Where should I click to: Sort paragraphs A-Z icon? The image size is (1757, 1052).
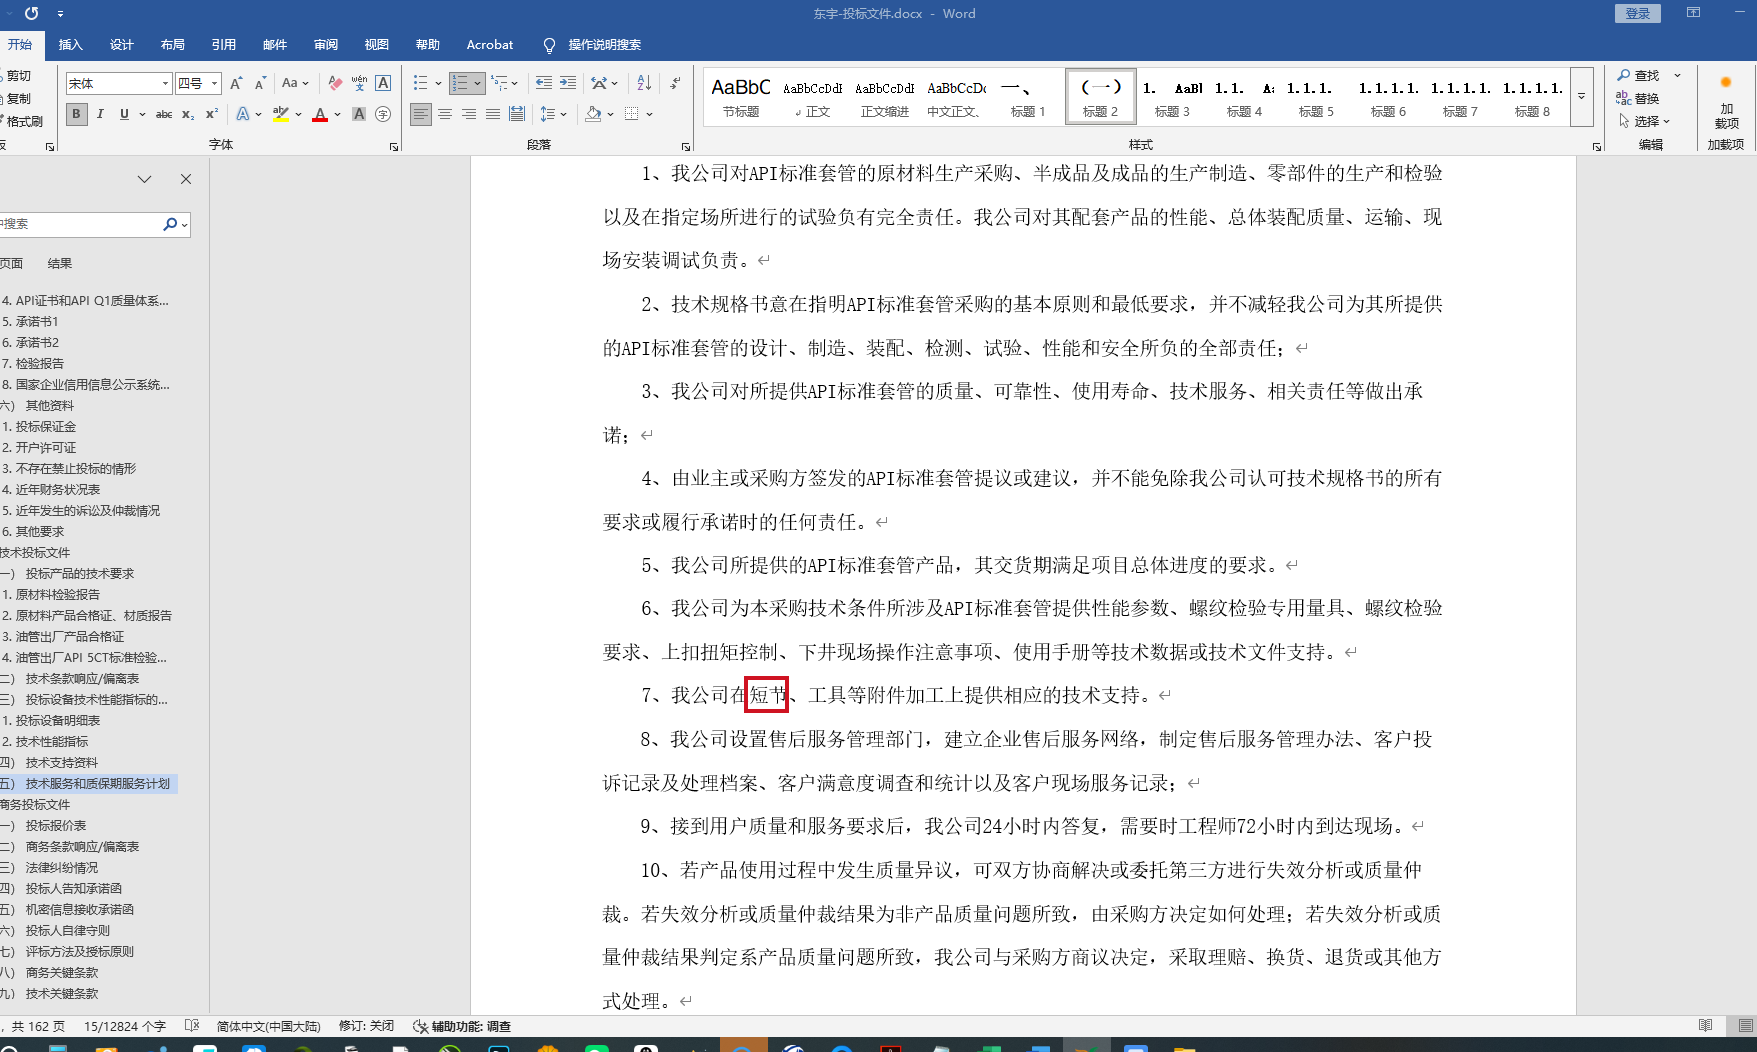point(644,83)
